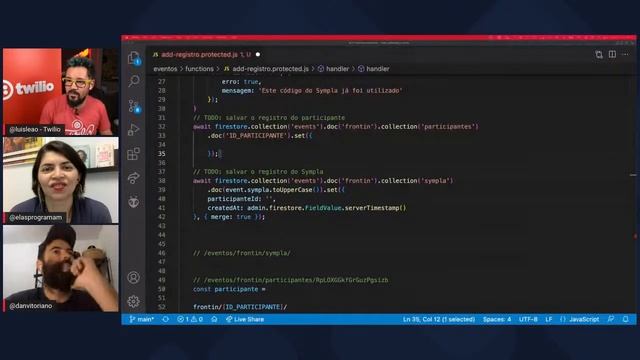Open the Accounts icon in activity bar

pyautogui.click(x=133, y=278)
